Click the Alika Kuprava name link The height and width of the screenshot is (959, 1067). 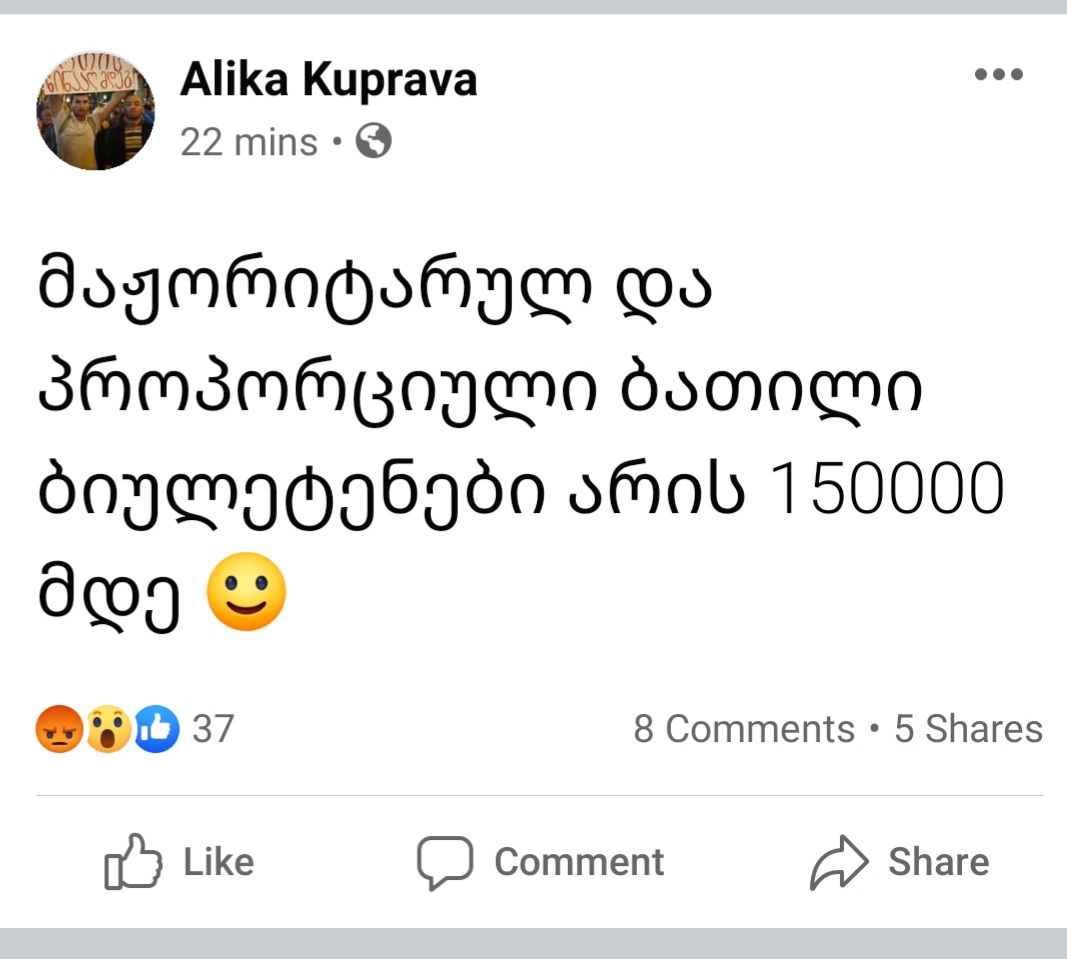[x=328, y=80]
